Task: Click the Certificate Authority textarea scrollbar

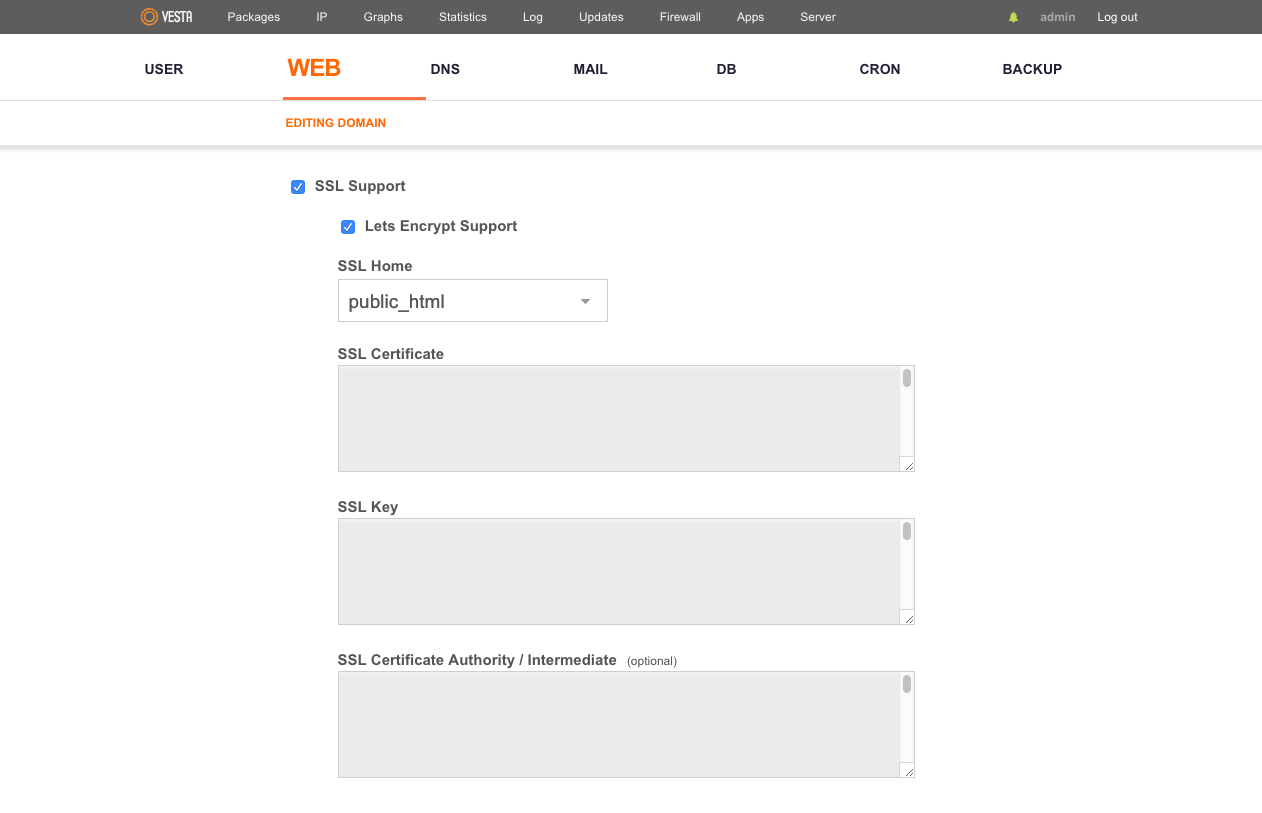Action: pos(907,684)
